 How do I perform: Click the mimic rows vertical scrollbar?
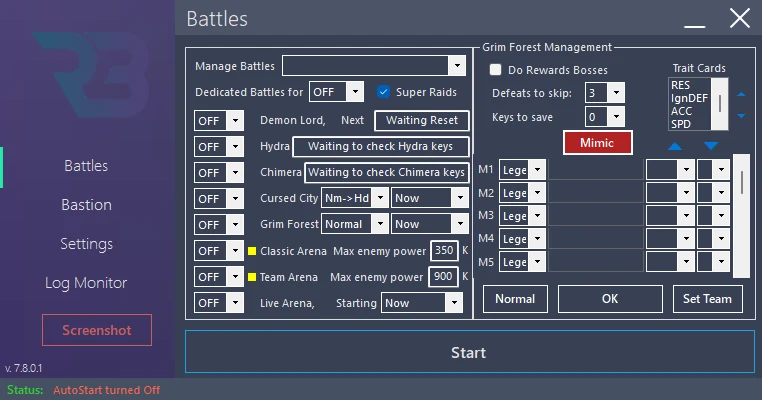pyautogui.click(x=741, y=216)
